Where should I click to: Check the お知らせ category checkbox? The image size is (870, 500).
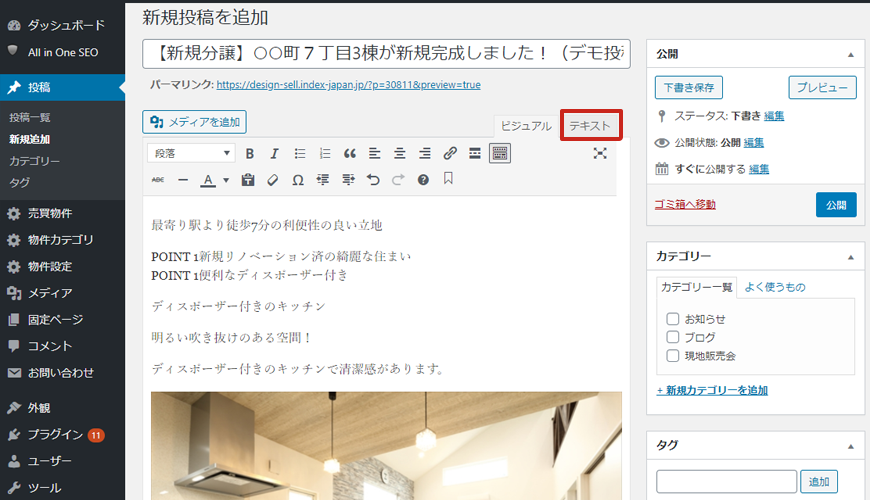tap(673, 319)
